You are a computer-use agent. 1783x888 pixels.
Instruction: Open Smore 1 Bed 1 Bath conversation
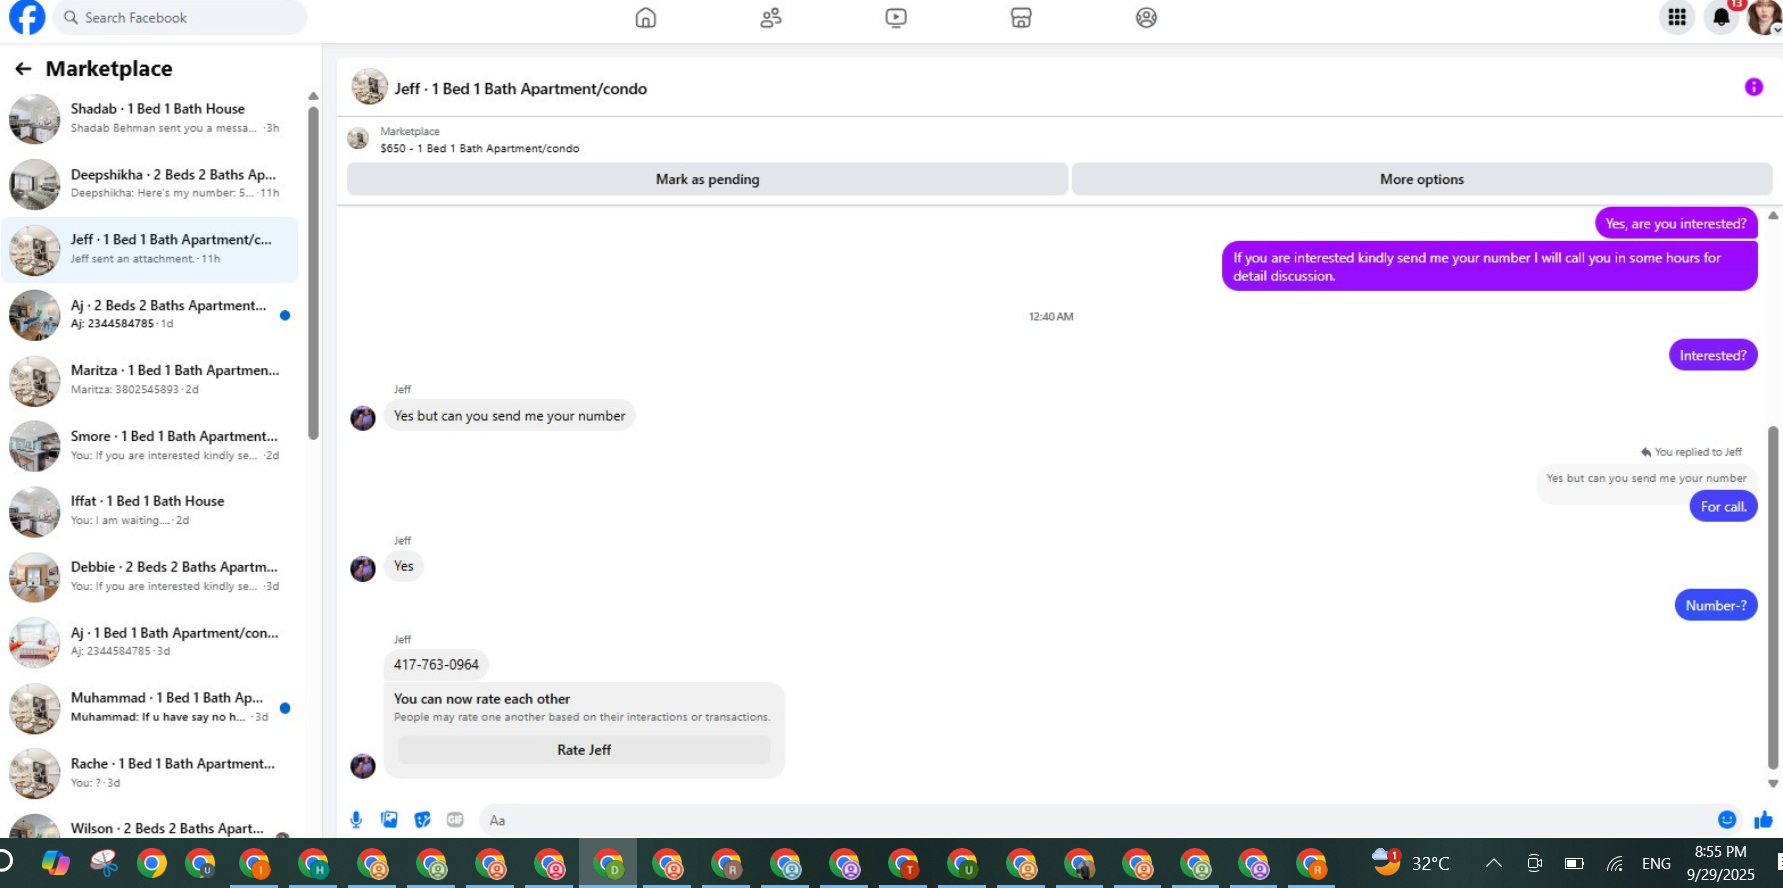click(150, 446)
